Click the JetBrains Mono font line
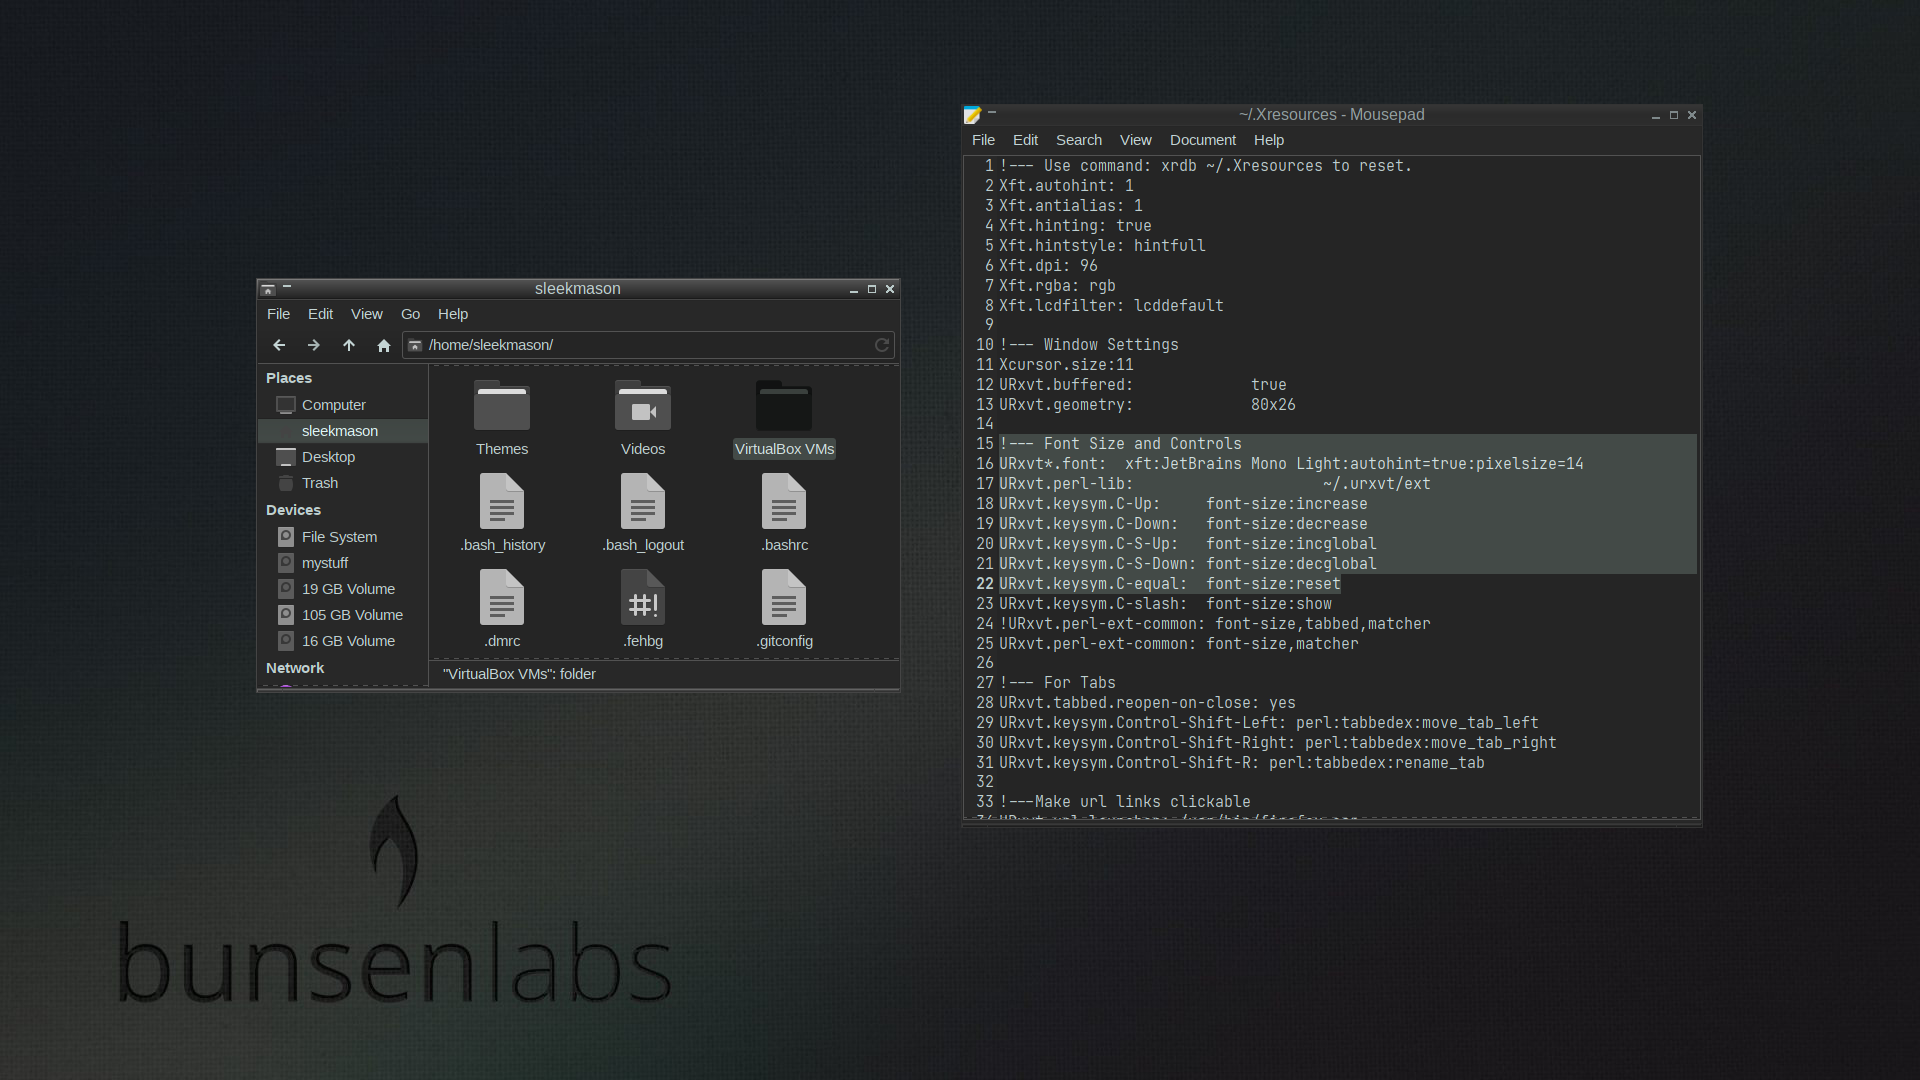1920x1080 pixels. [x=1291, y=464]
